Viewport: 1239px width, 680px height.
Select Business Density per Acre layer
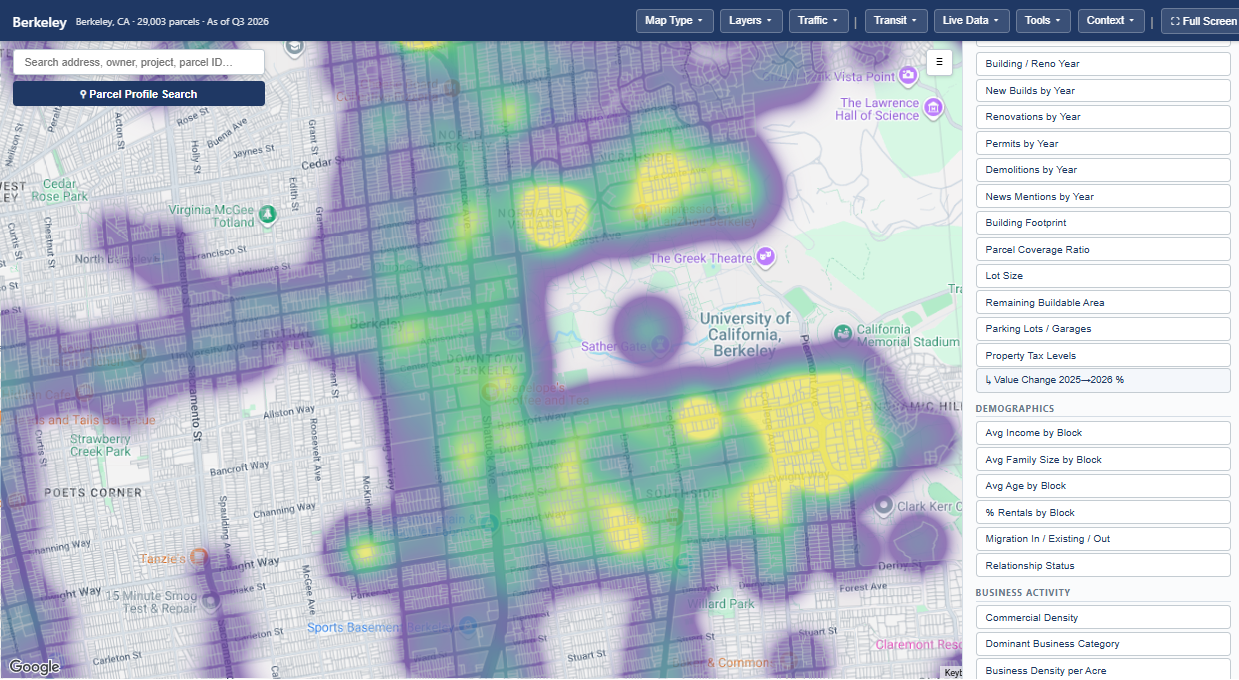[1103, 670]
